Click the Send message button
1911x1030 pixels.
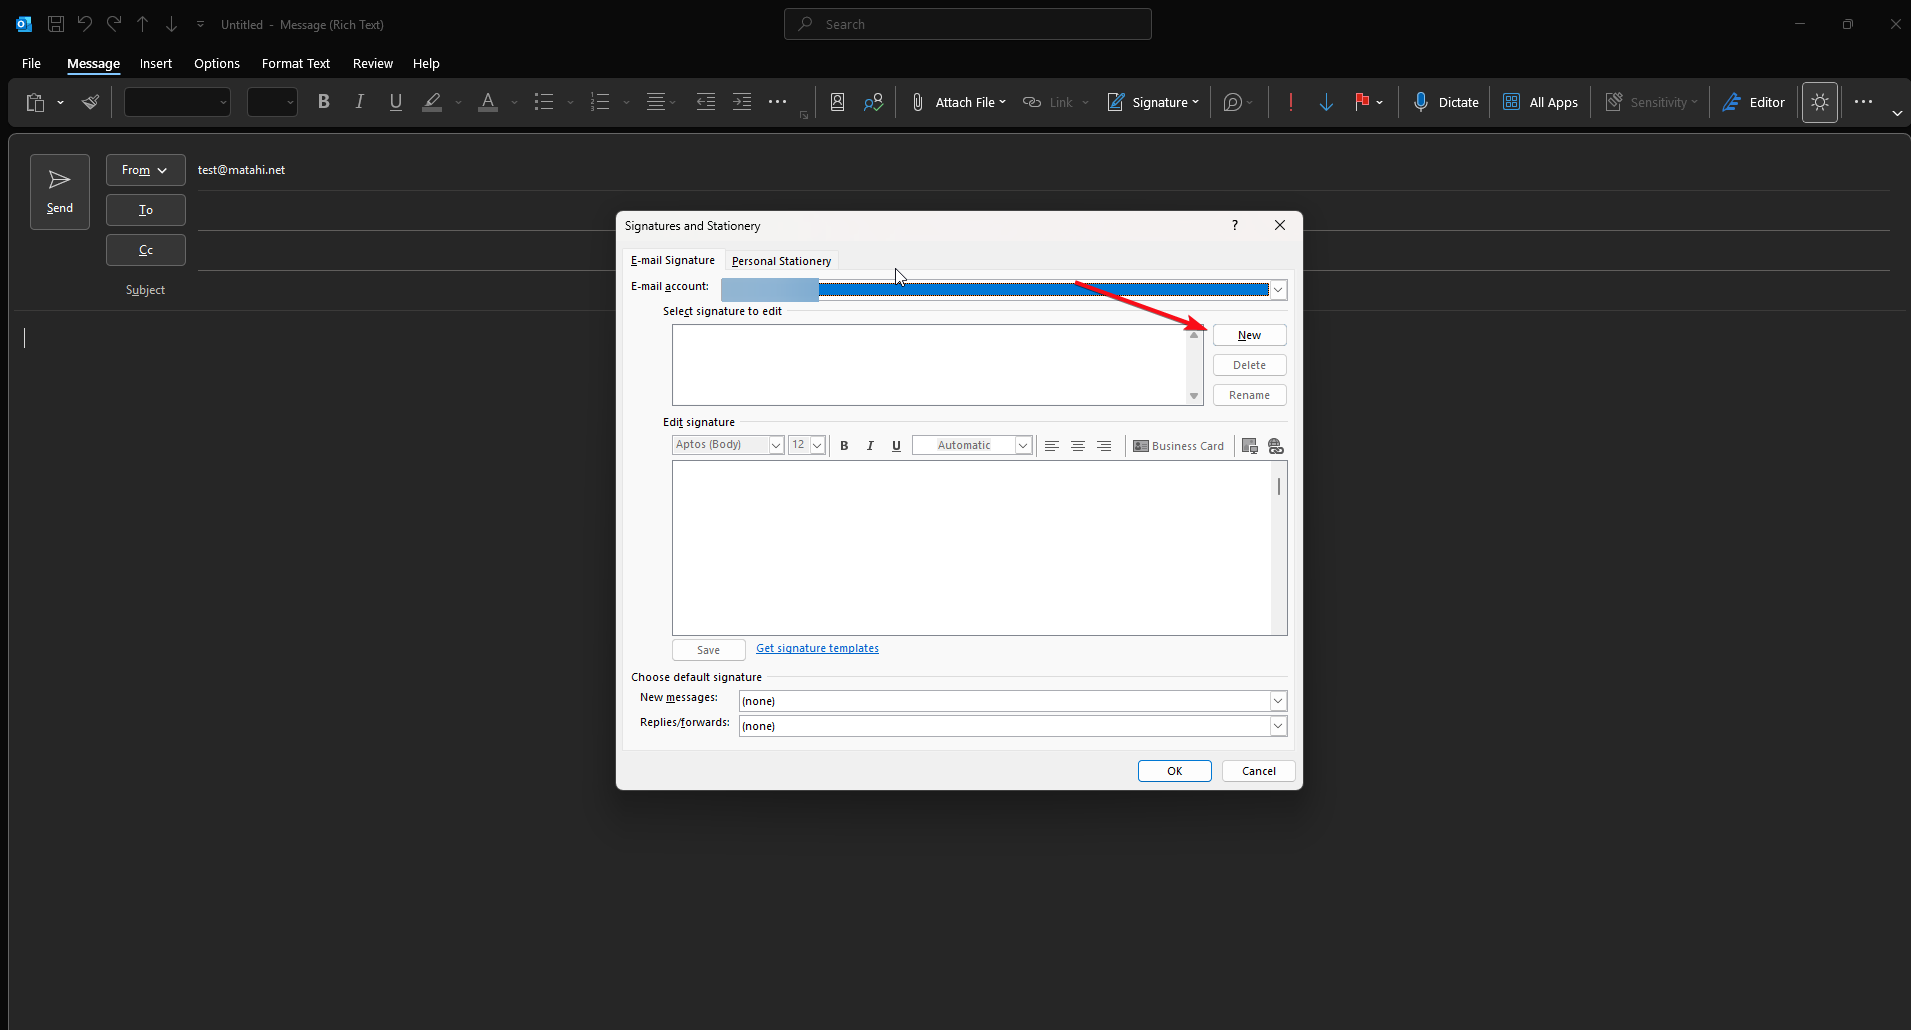(x=60, y=191)
